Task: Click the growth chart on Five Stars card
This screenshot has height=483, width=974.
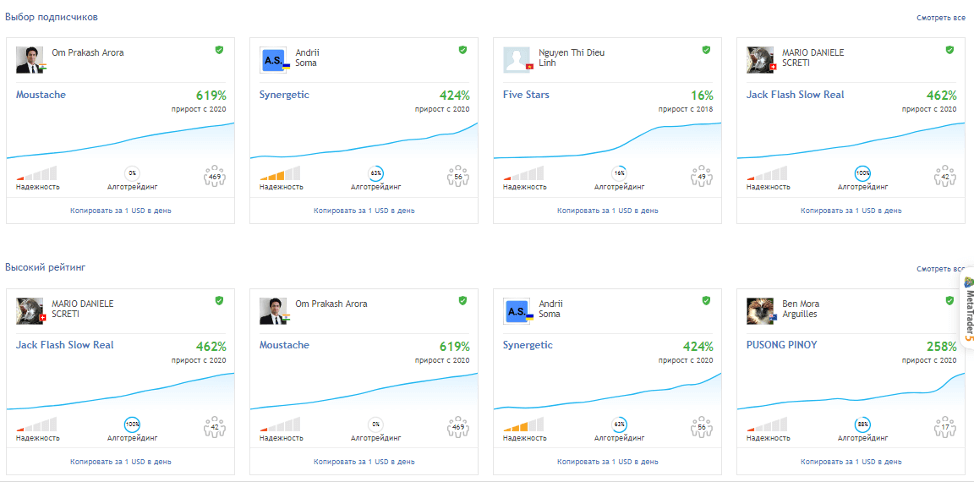Action: [607, 140]
